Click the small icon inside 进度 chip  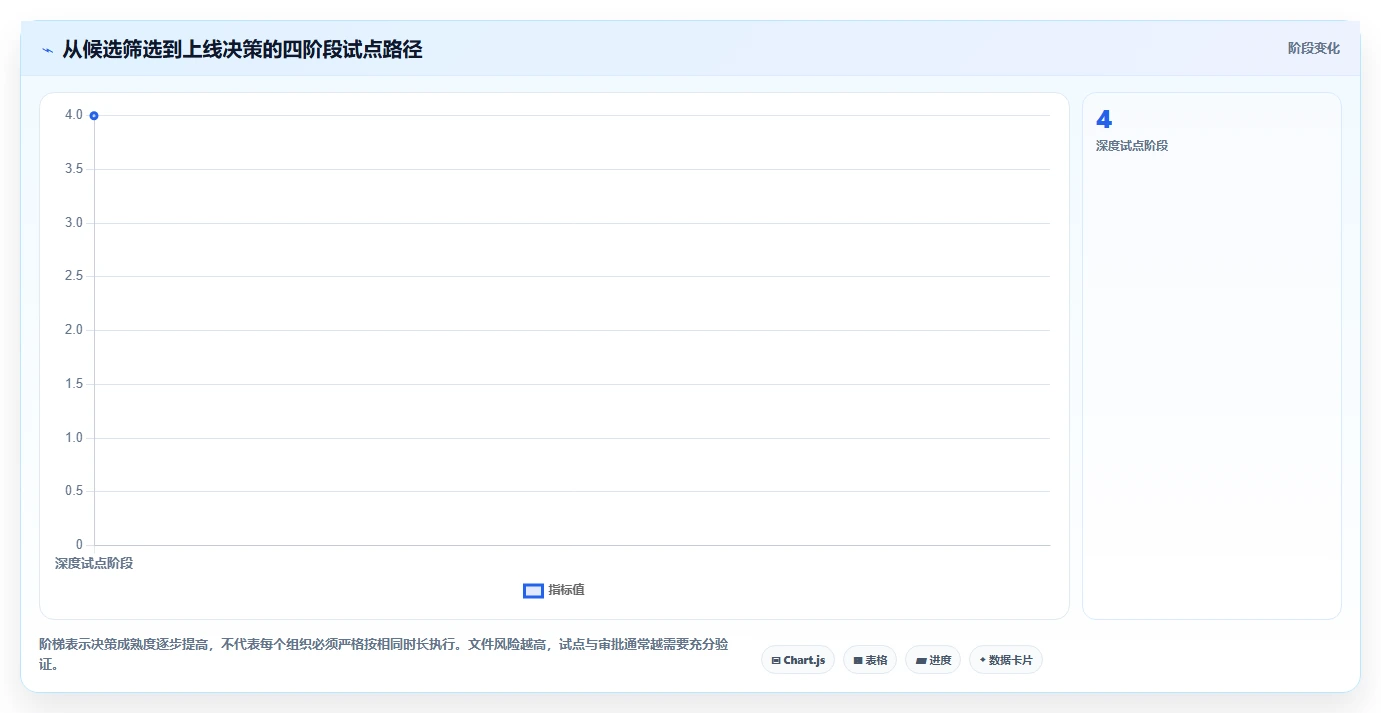click(x=920, y=661)
